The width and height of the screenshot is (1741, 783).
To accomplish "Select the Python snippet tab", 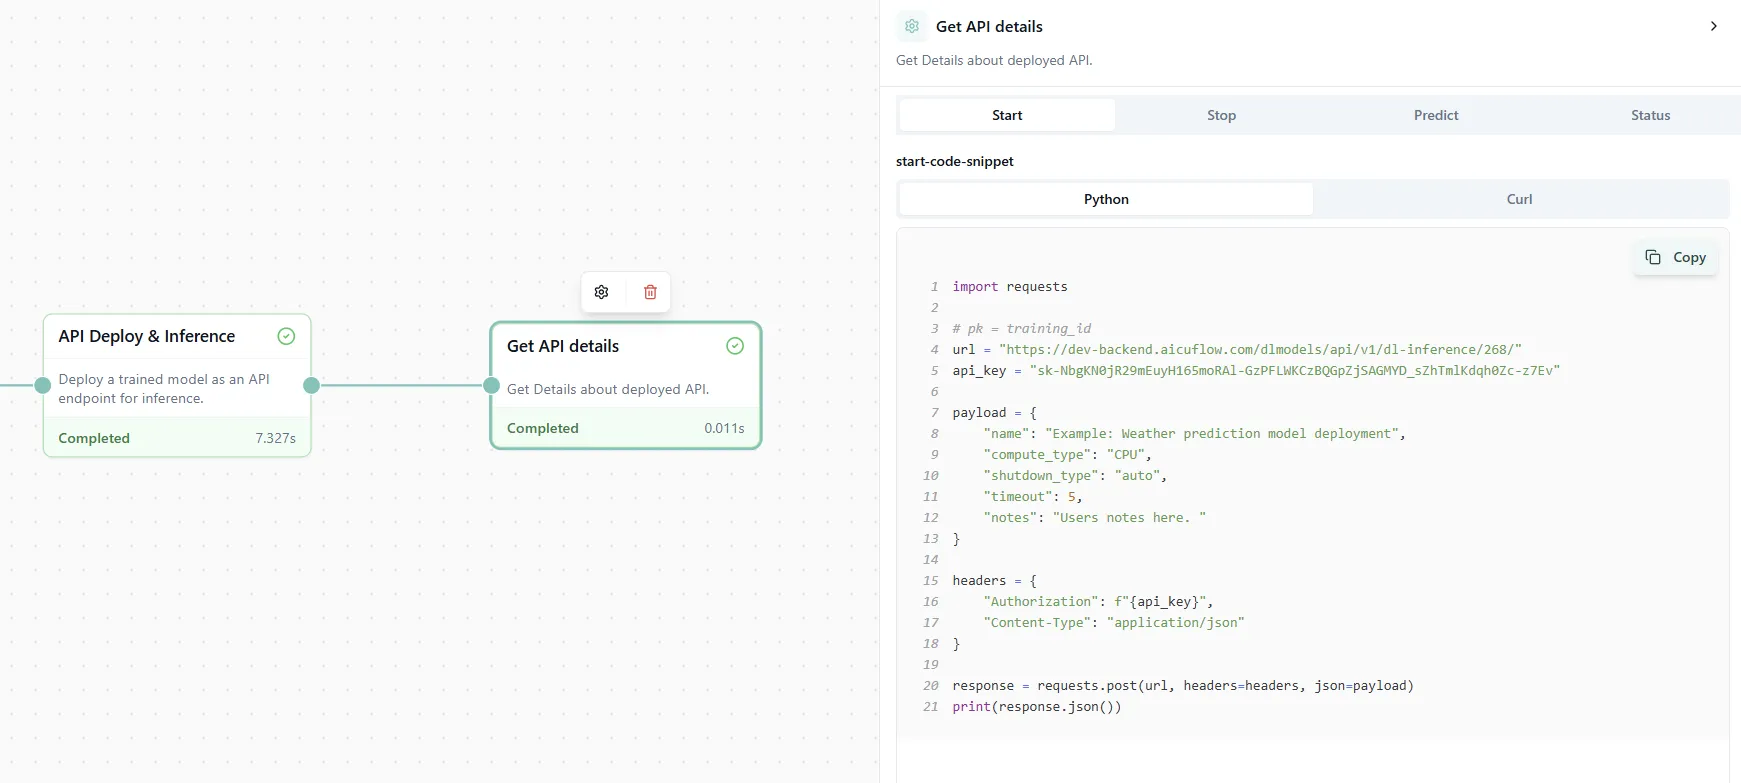I will [1106, 199].
